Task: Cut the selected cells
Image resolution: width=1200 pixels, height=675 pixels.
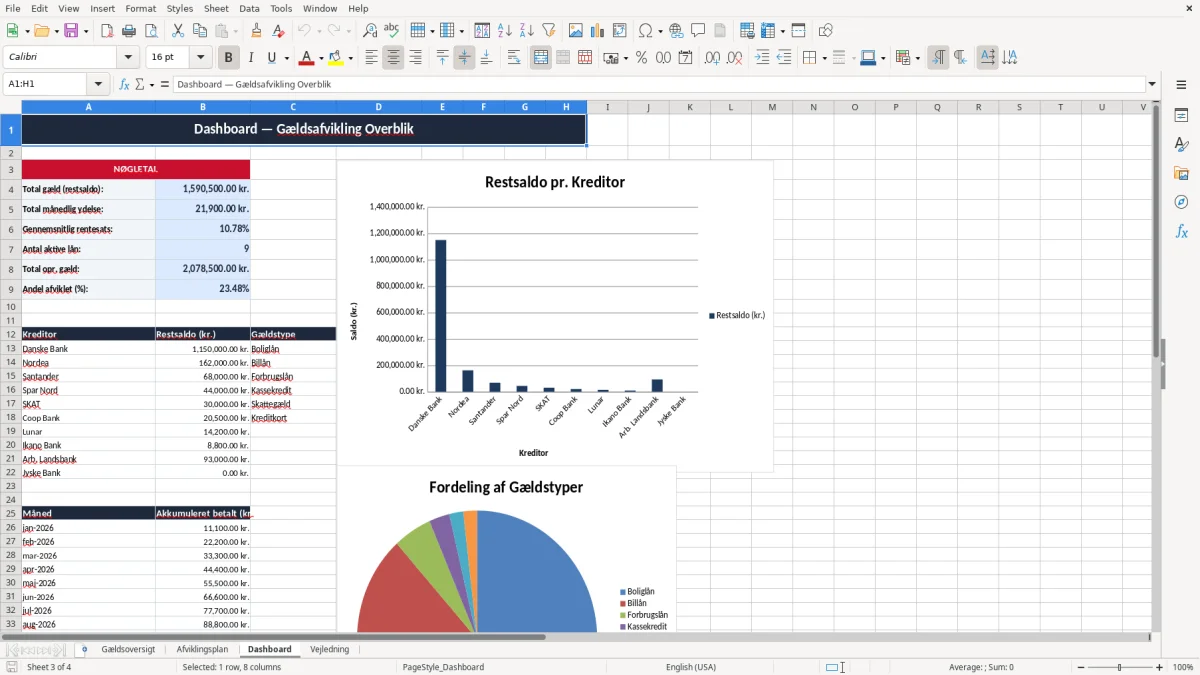Action: click(x=178, y=31)
